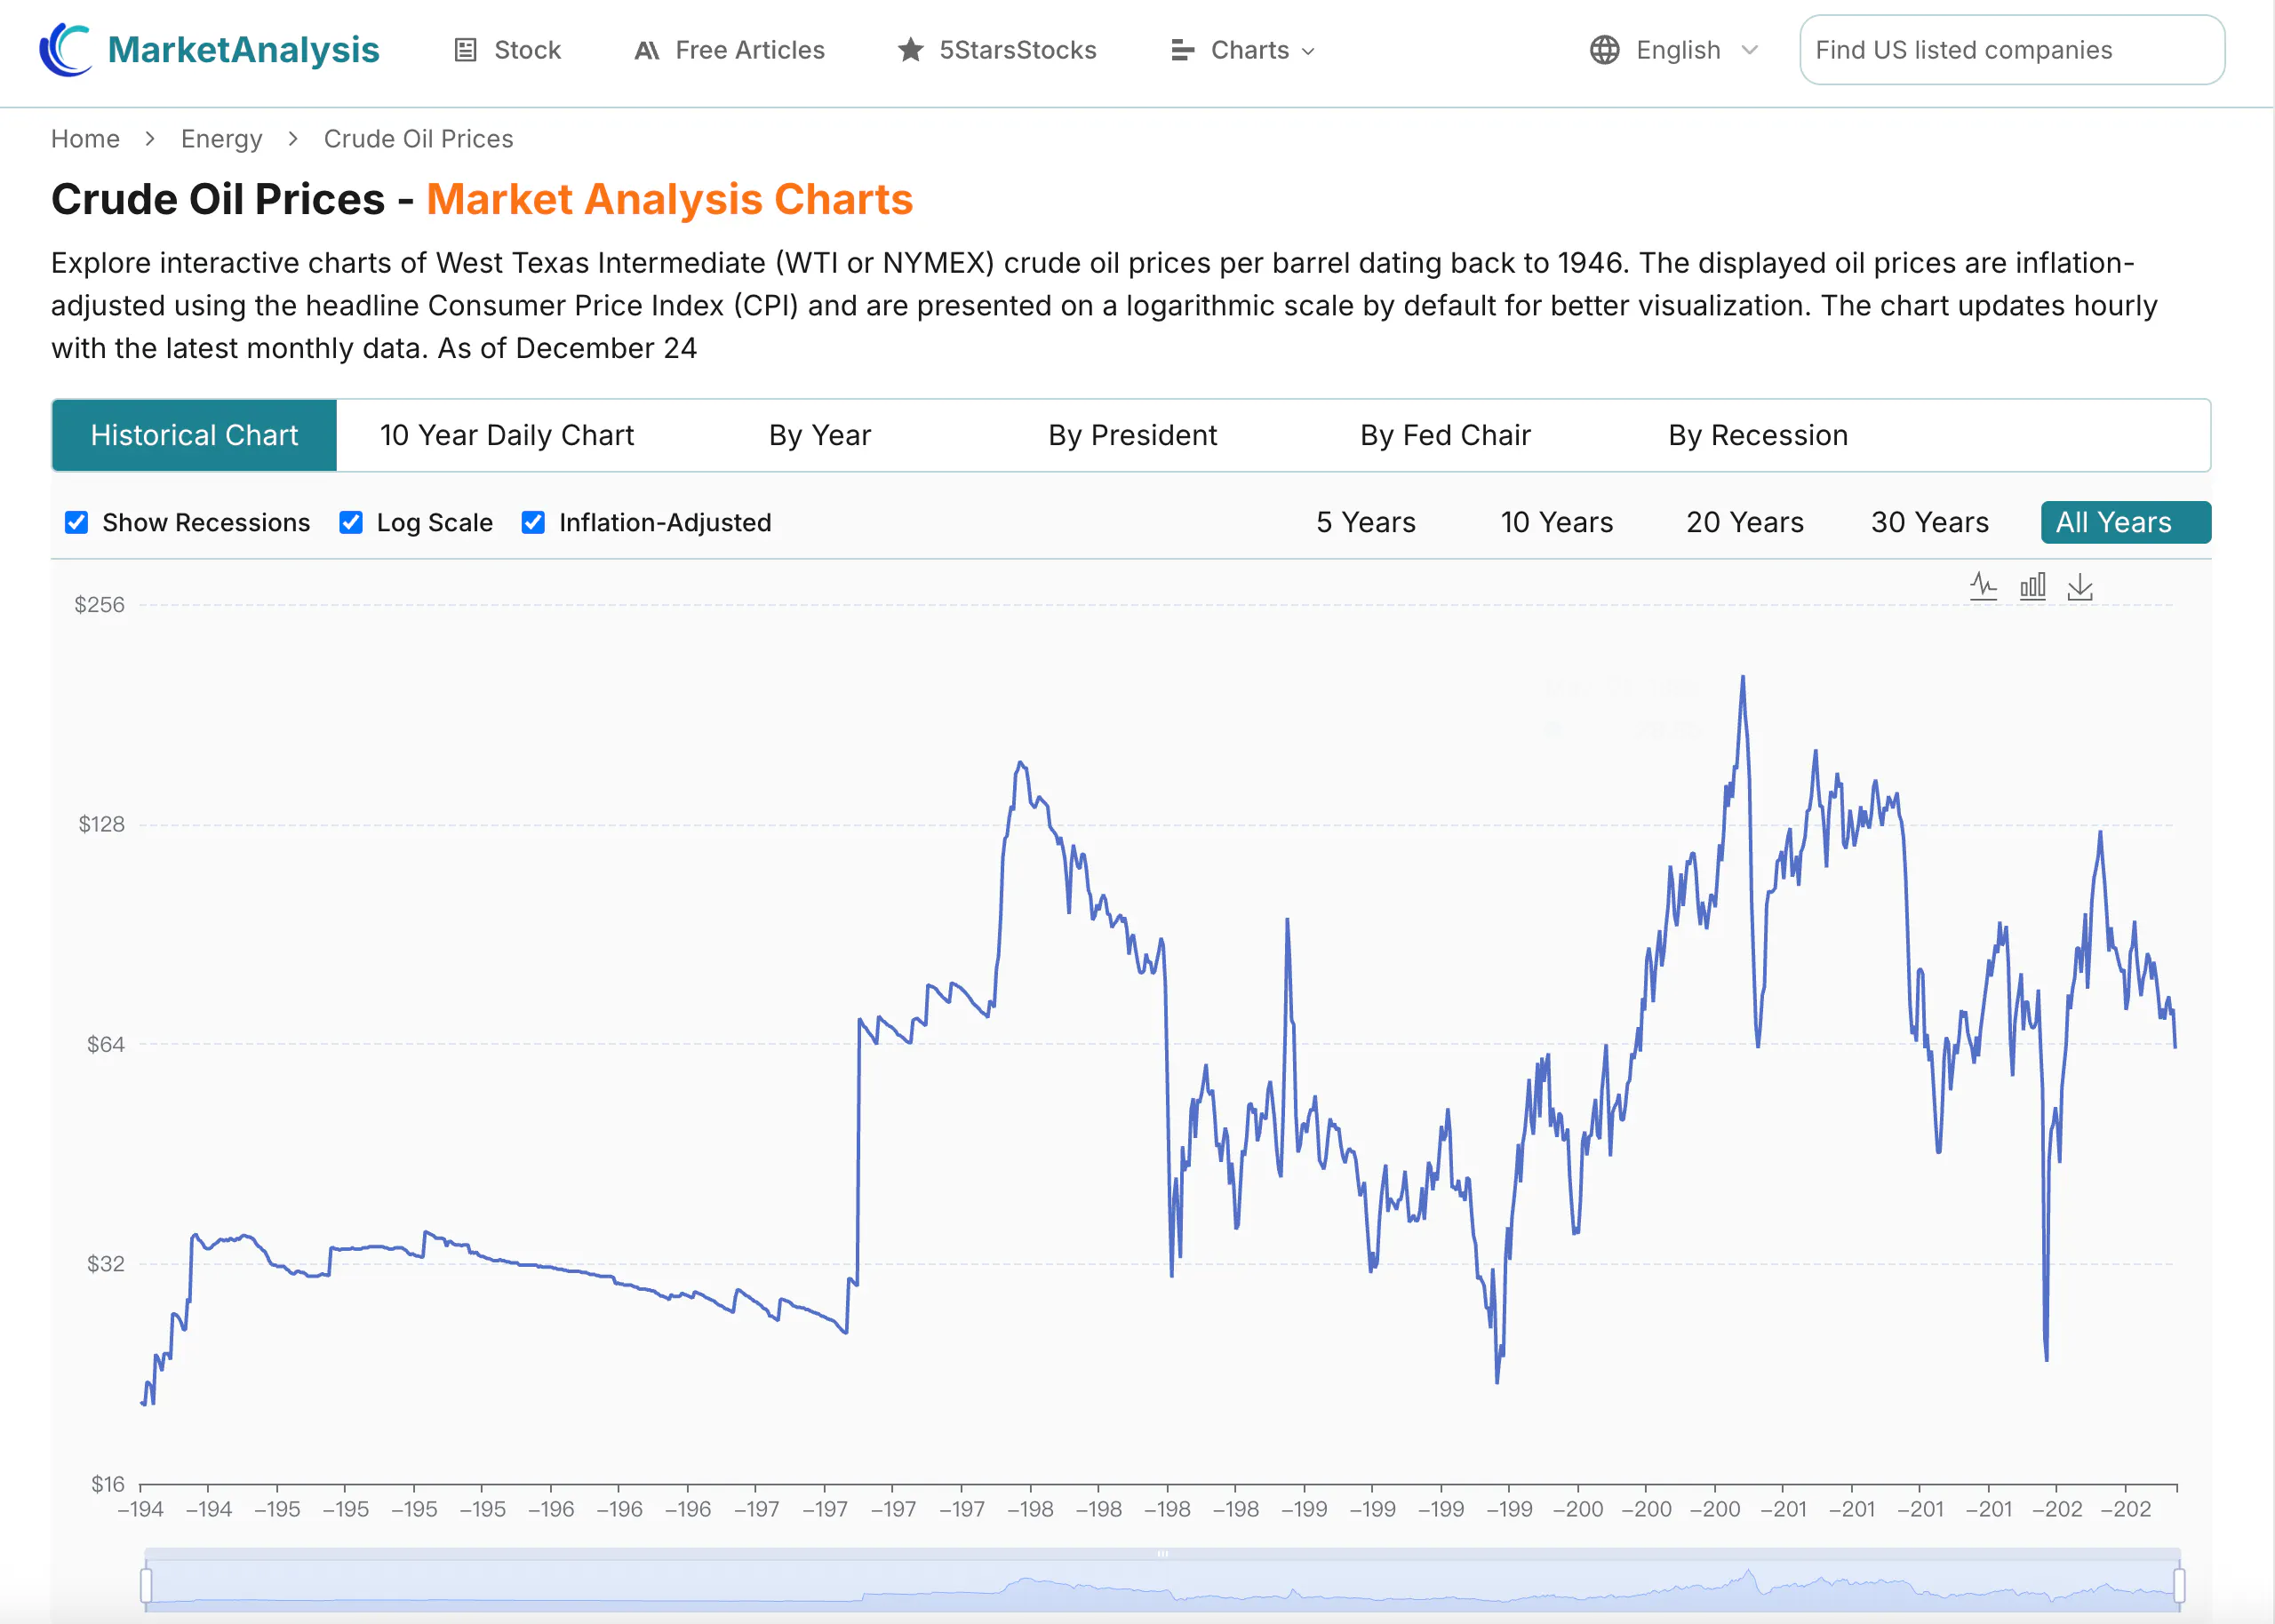The width and height of the screenshot is (2275, 1624).
Task: Switch to 10 Year Daily Chart tab
Action: (x=507, y=435)
